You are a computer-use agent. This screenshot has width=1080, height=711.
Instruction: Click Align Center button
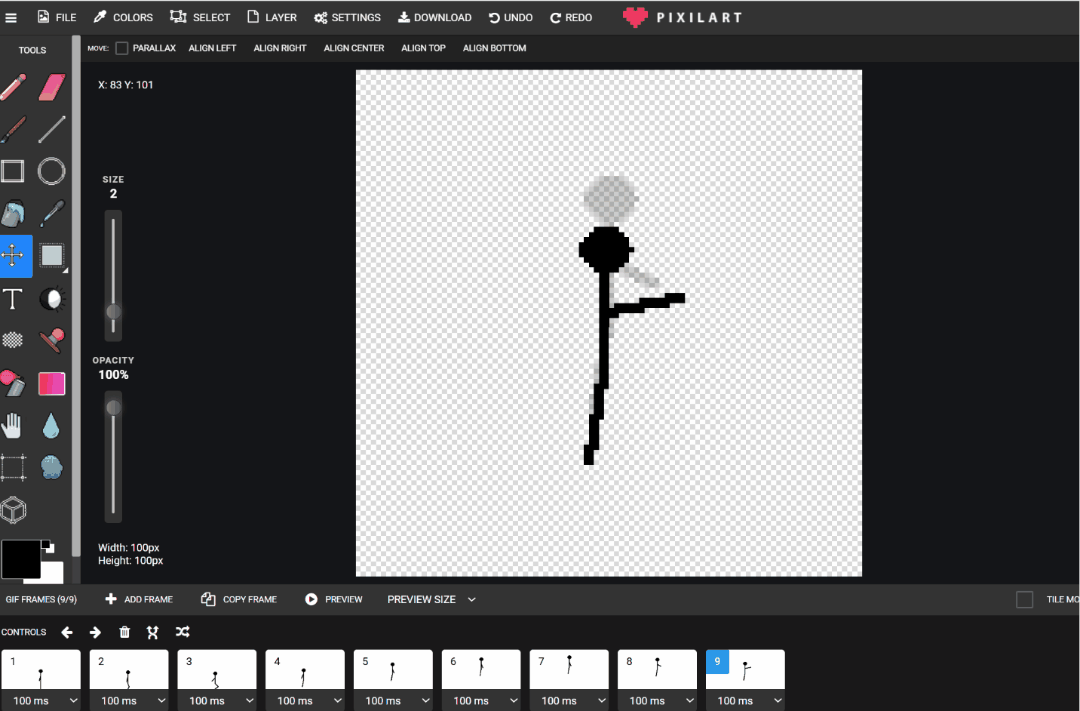click(354, 48)
